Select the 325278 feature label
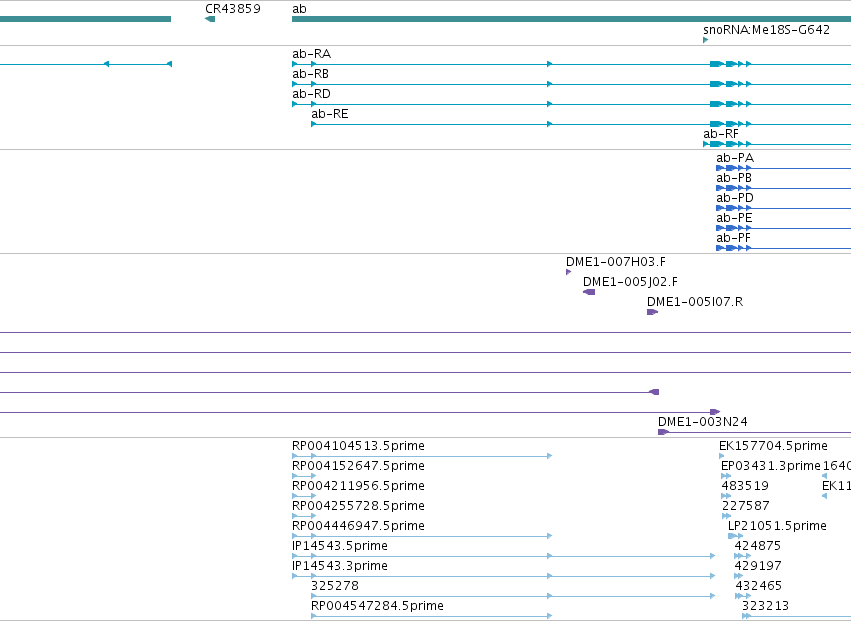 tap(335, 586)
